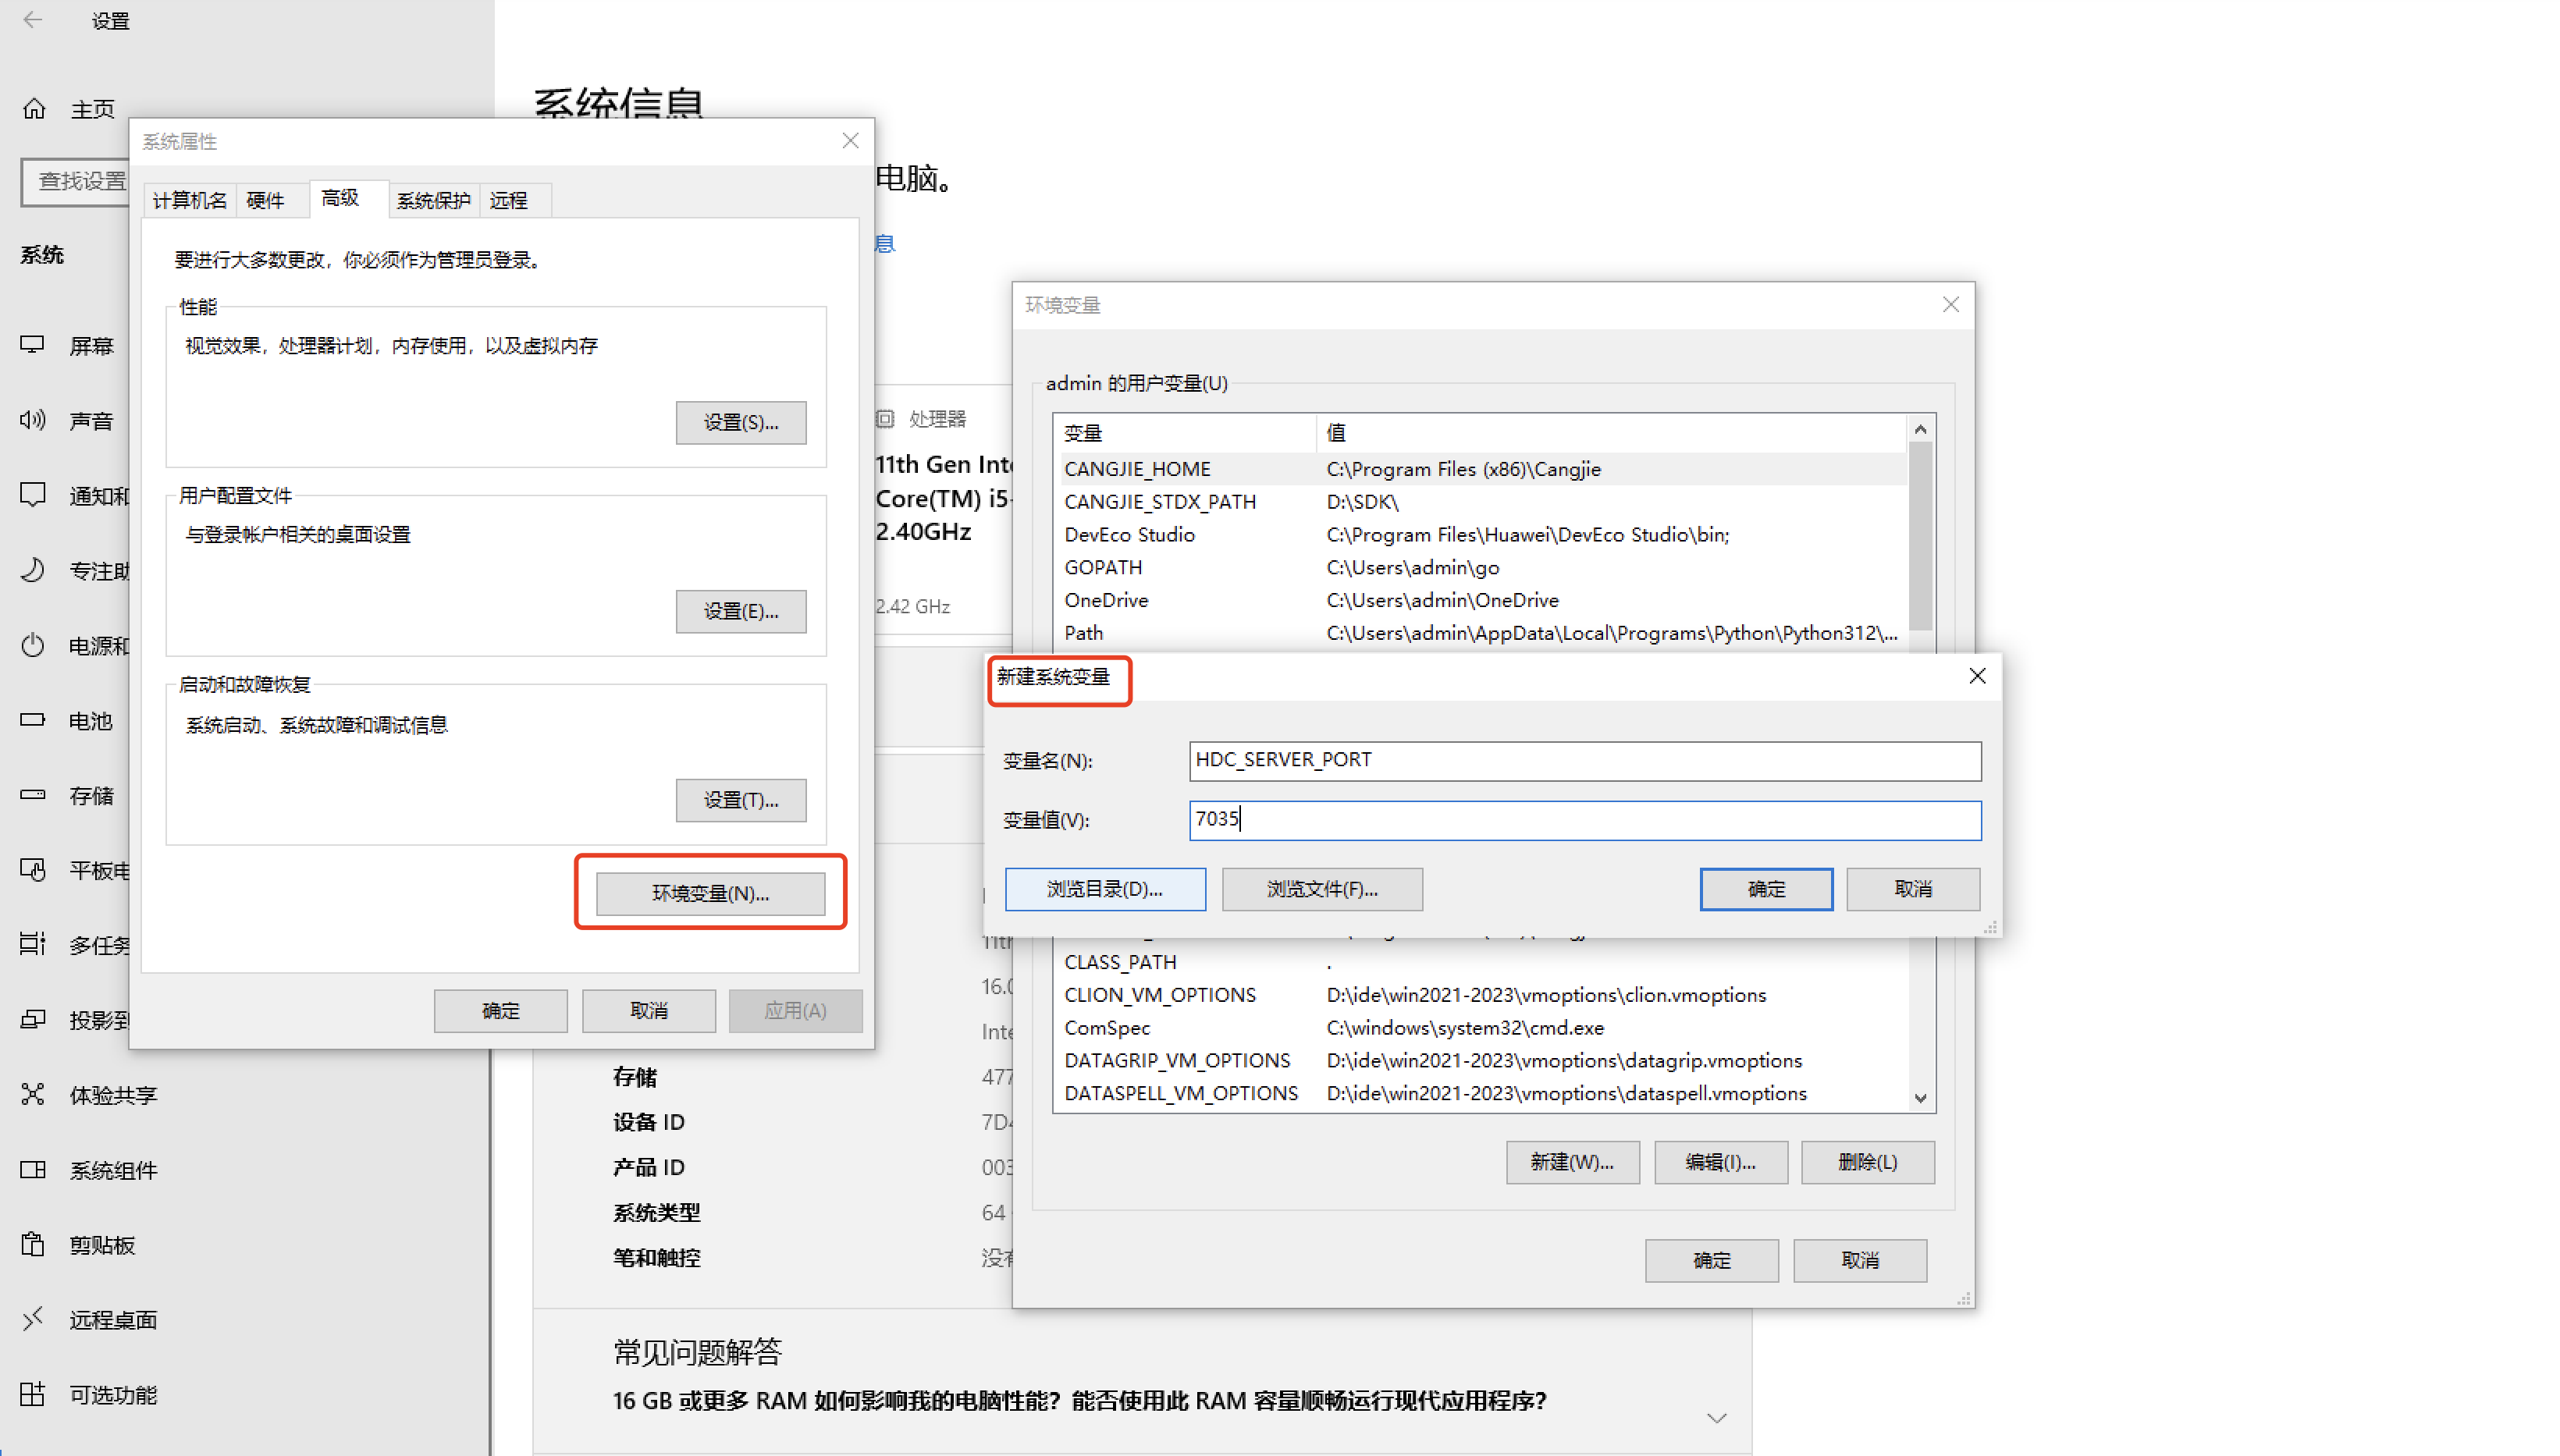Click the 新建(W)... system variable button
2560x1456 pixels.
click(x=1571, y=1162)
